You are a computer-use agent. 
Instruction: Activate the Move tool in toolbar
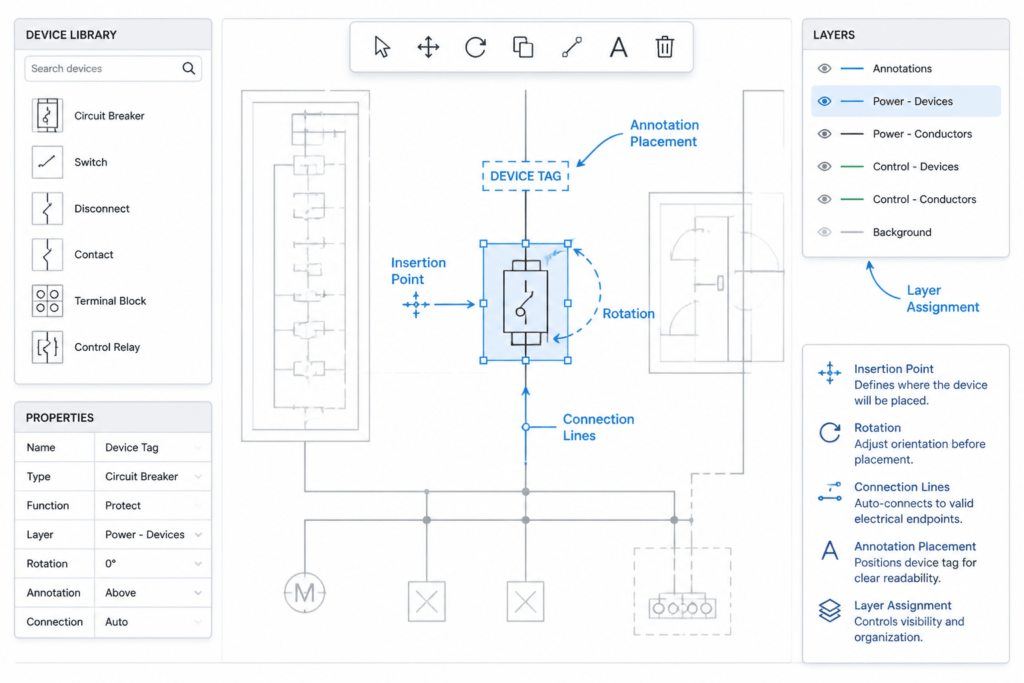click(x=428, y=47)
